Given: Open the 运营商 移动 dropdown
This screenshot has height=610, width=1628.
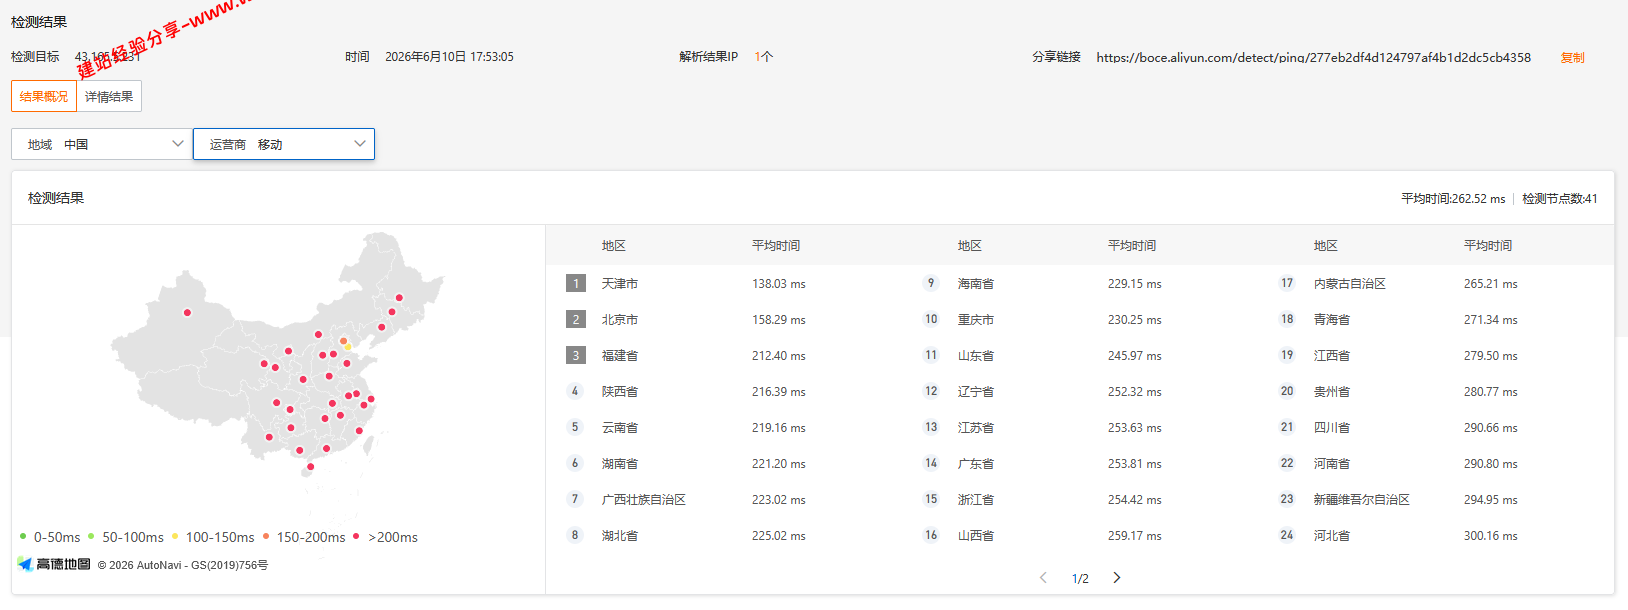Looking at the screenshot, I should tap(284, 144).
